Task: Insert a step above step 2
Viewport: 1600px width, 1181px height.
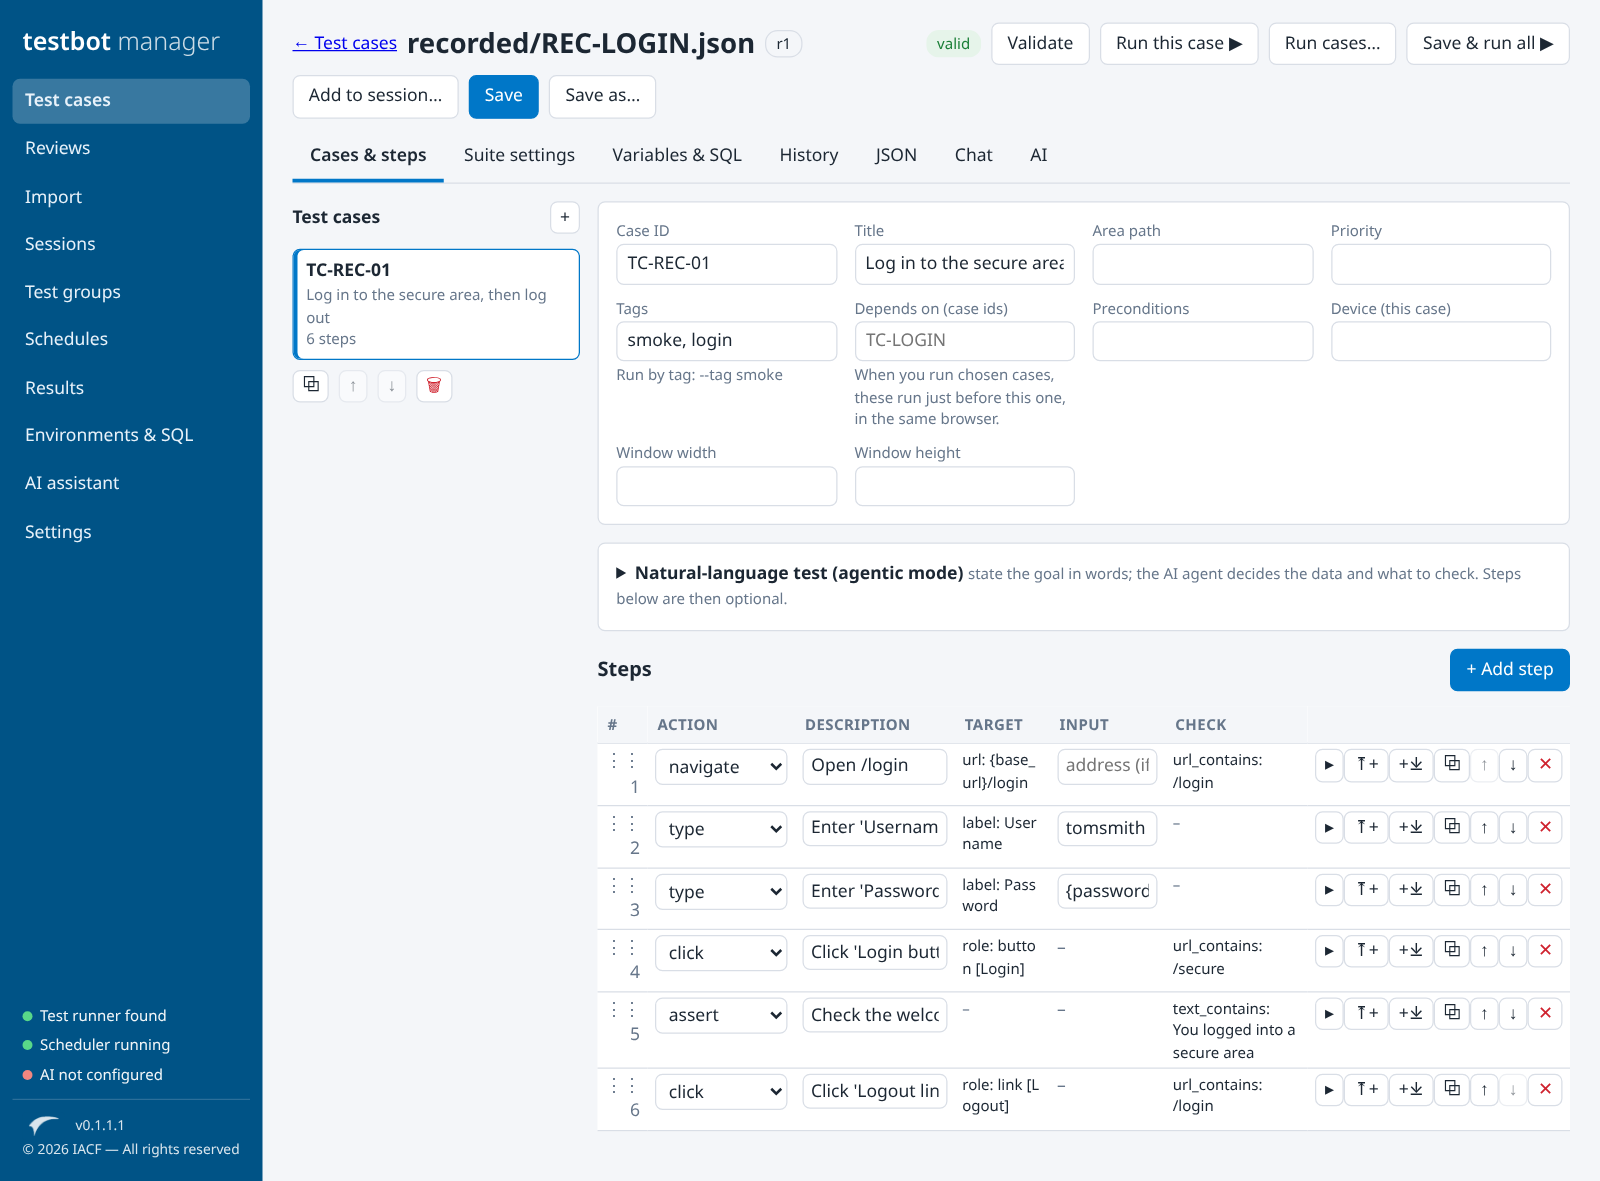Action: coord(1367,827)
